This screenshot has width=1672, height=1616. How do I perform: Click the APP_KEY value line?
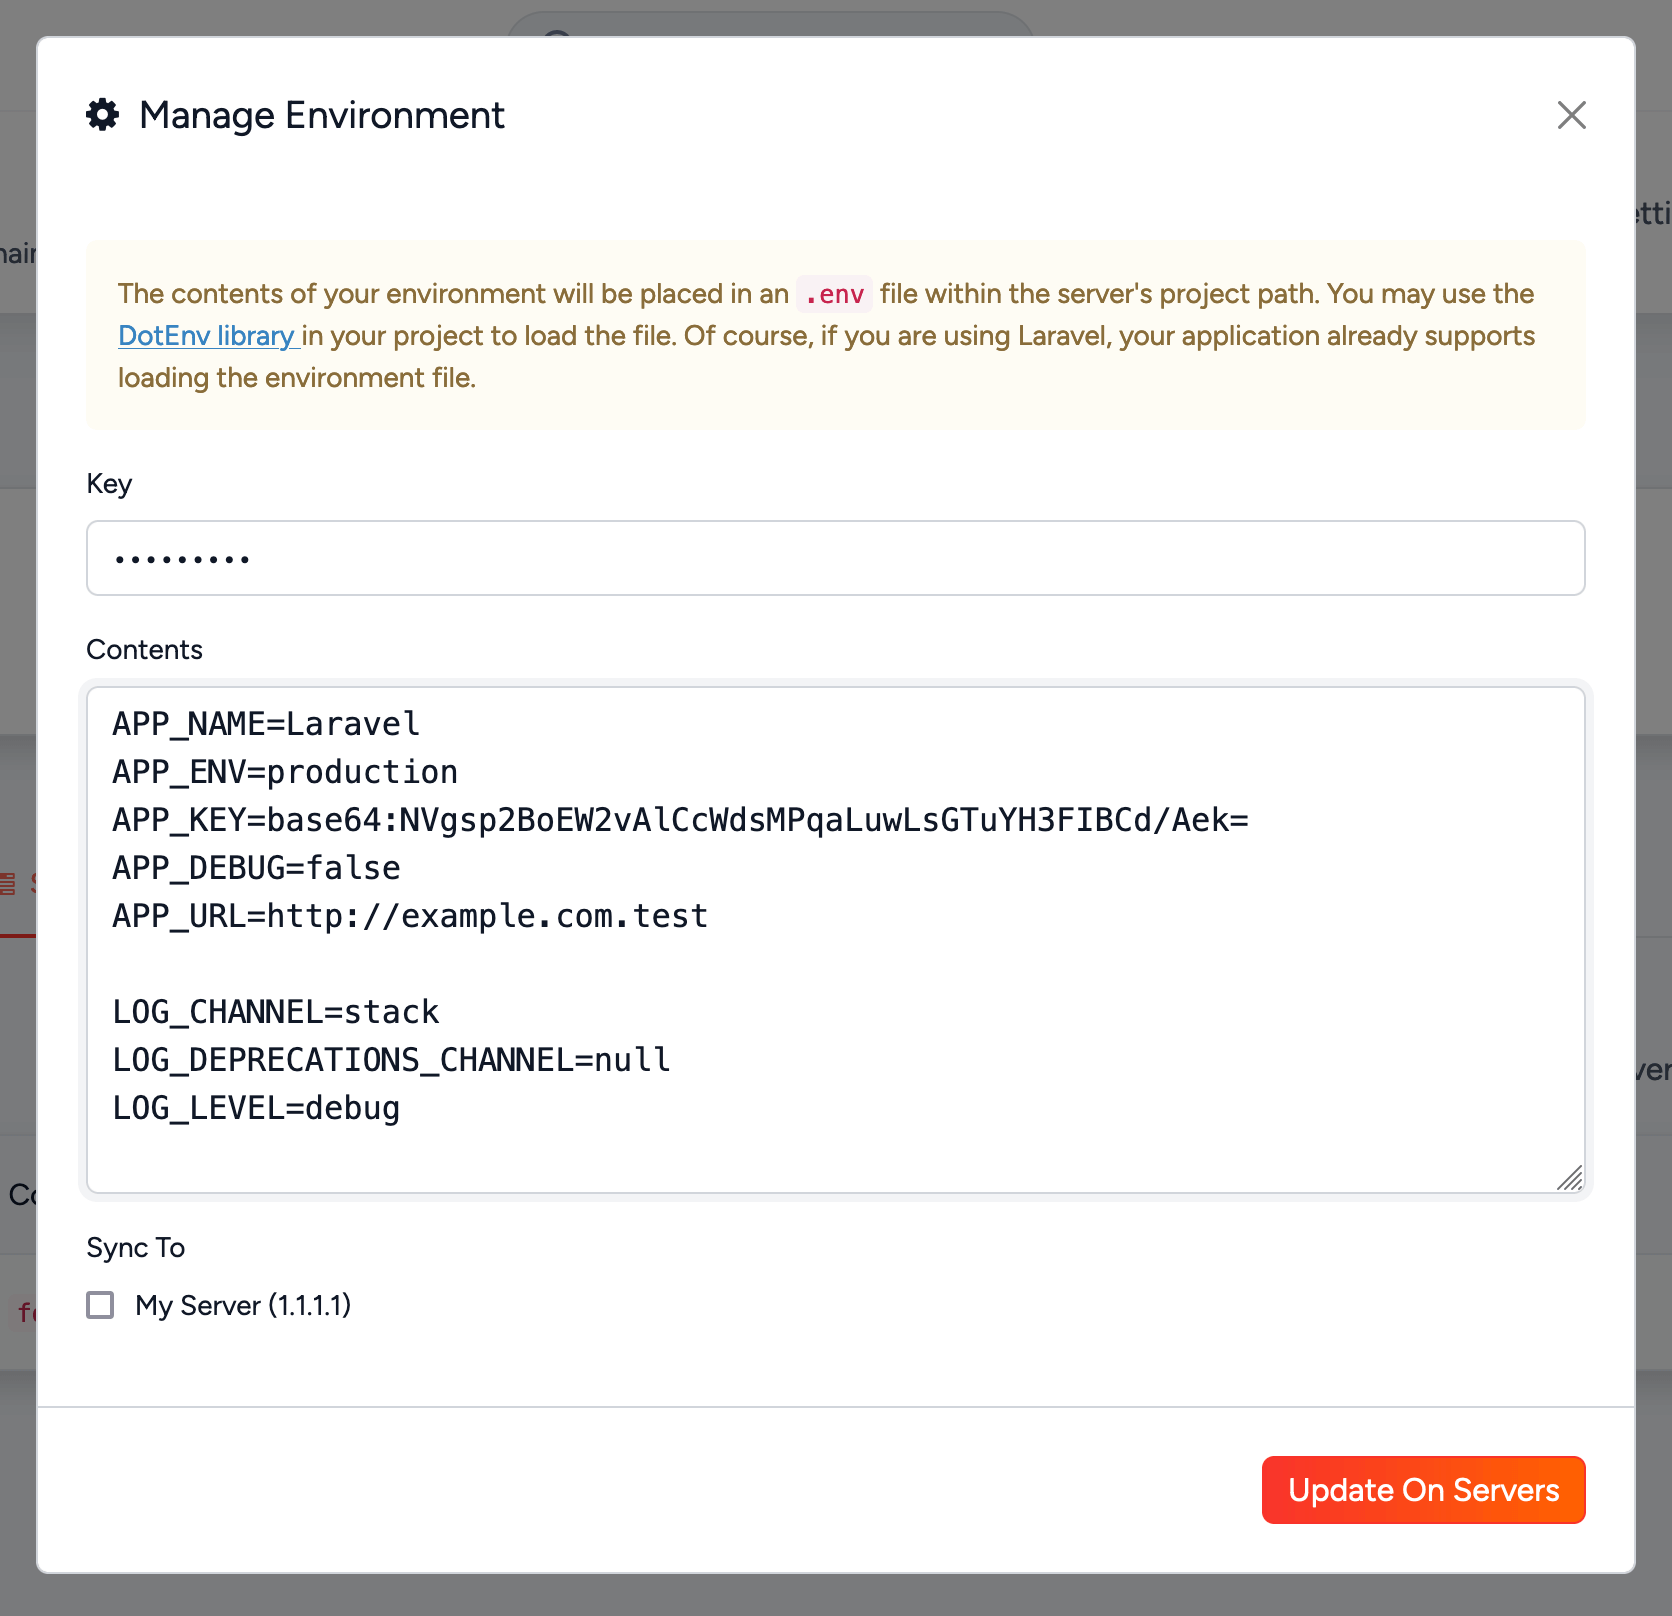tap(679, 819)
